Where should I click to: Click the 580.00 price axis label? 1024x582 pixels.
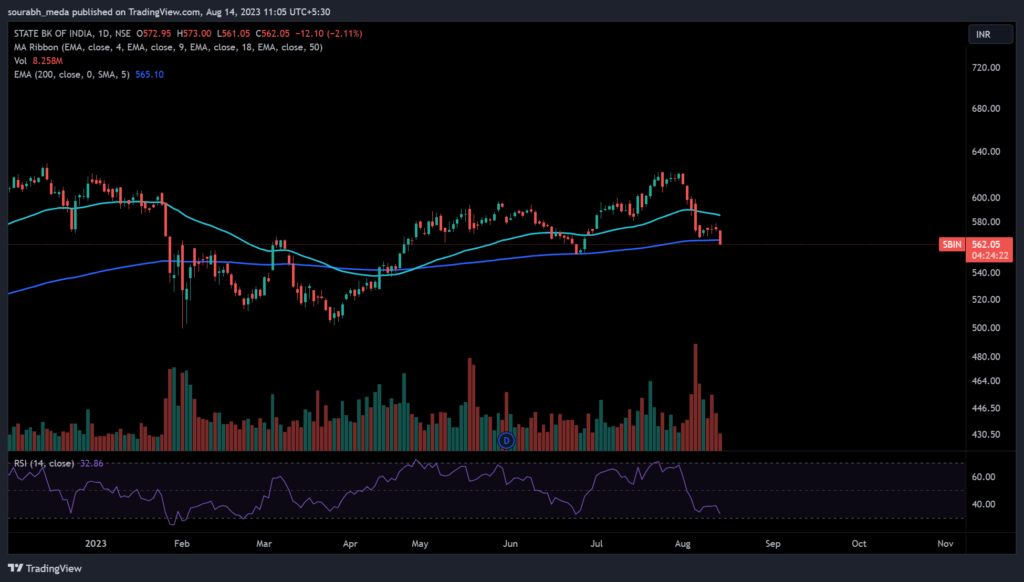tap(985, 222)
